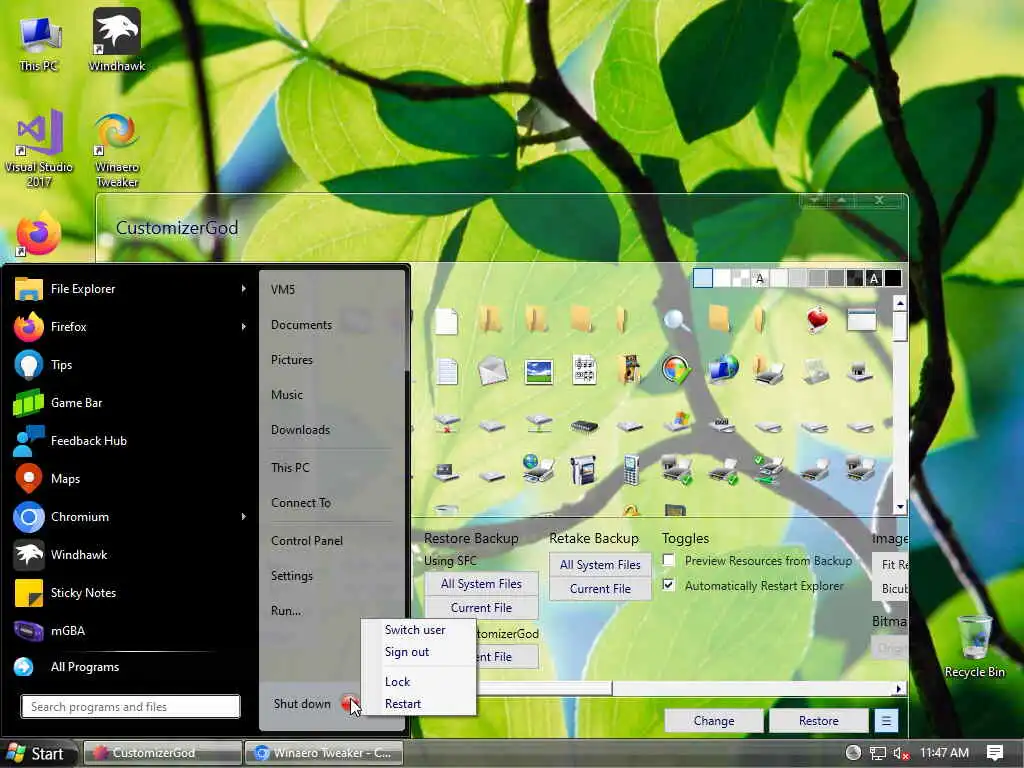Click the Search programs and files box
Image resolution: width=1024 pixels, height=768 pixels.
(131, 707)
